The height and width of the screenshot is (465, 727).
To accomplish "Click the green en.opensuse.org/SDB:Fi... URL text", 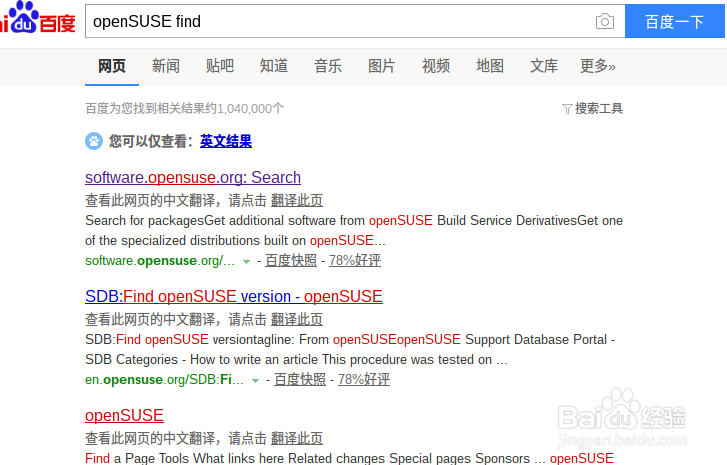I will tap(164, 380).
